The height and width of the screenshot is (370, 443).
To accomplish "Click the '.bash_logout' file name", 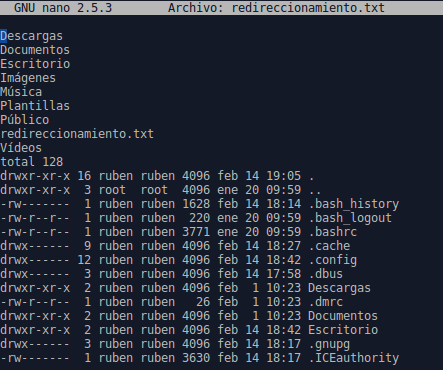I will [350, 218].
